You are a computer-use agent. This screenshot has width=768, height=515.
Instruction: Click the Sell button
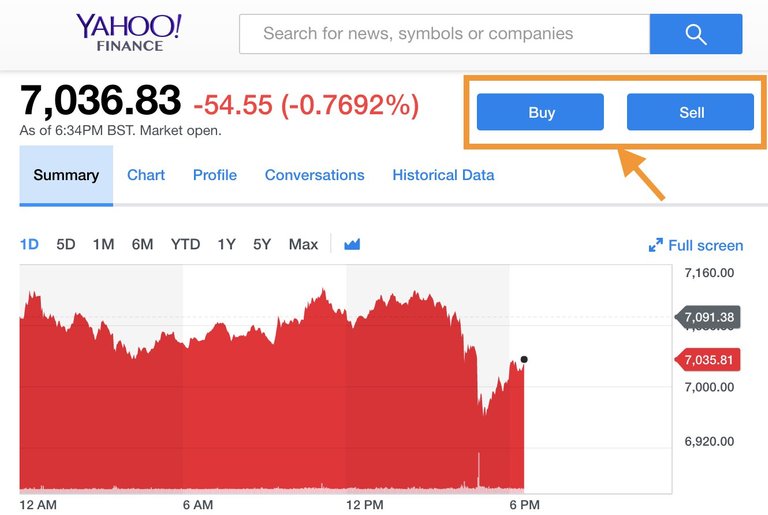(691, 112)
